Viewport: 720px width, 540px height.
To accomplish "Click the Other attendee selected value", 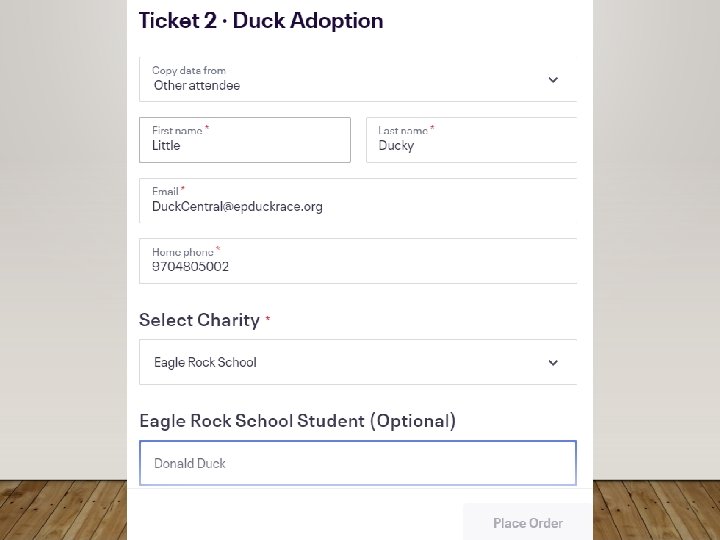I will coord(197,86).
